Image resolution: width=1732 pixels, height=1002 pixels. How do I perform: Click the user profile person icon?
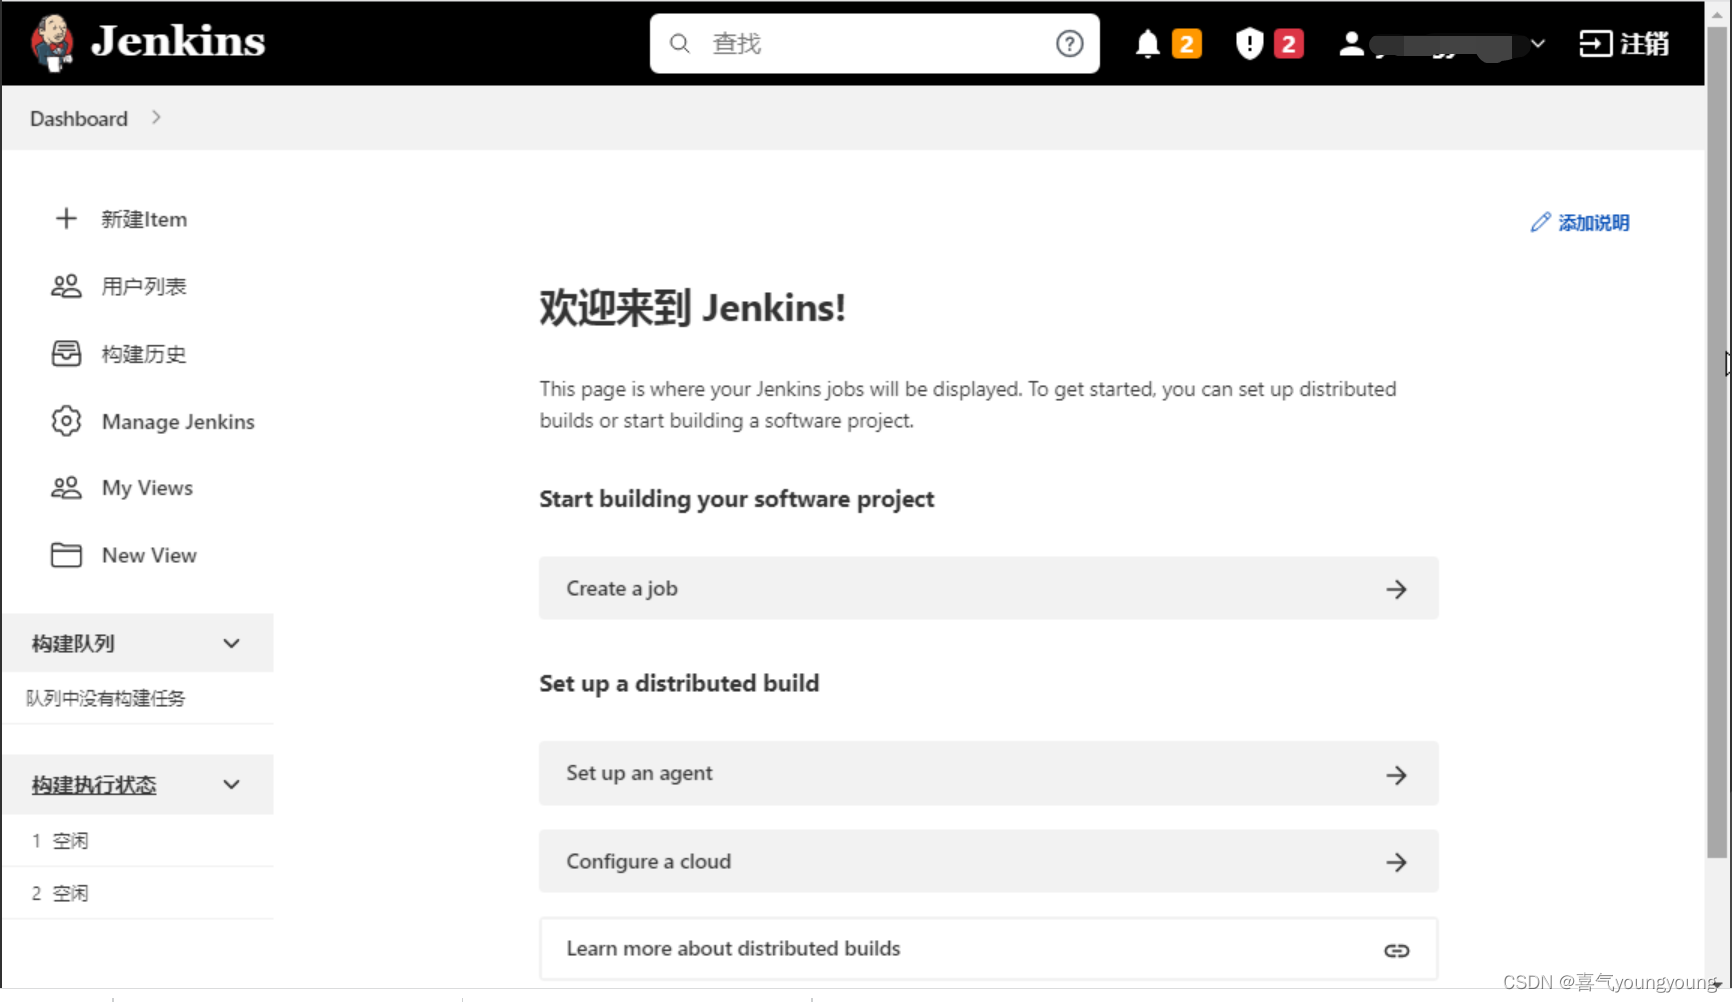(x=1351, y=43)
